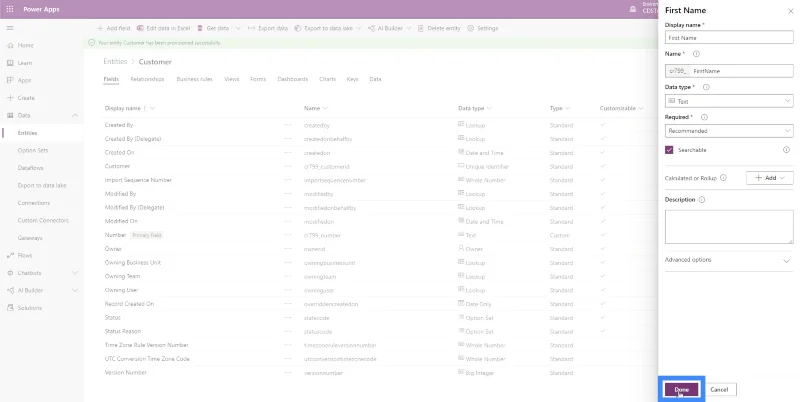Click the Owning Business Unit row
The width and height of the screenshot is (800, 402).
click(378, 263)
